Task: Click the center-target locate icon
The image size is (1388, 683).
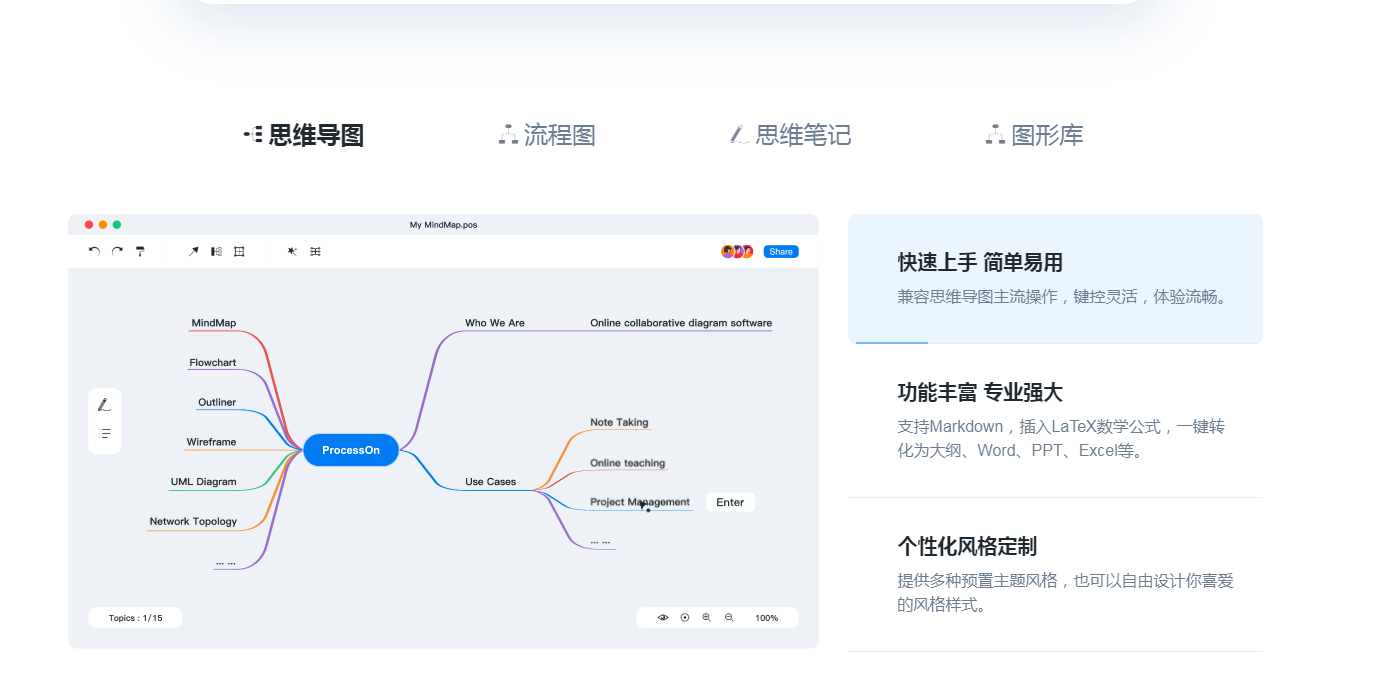Action: pos(685,618)
